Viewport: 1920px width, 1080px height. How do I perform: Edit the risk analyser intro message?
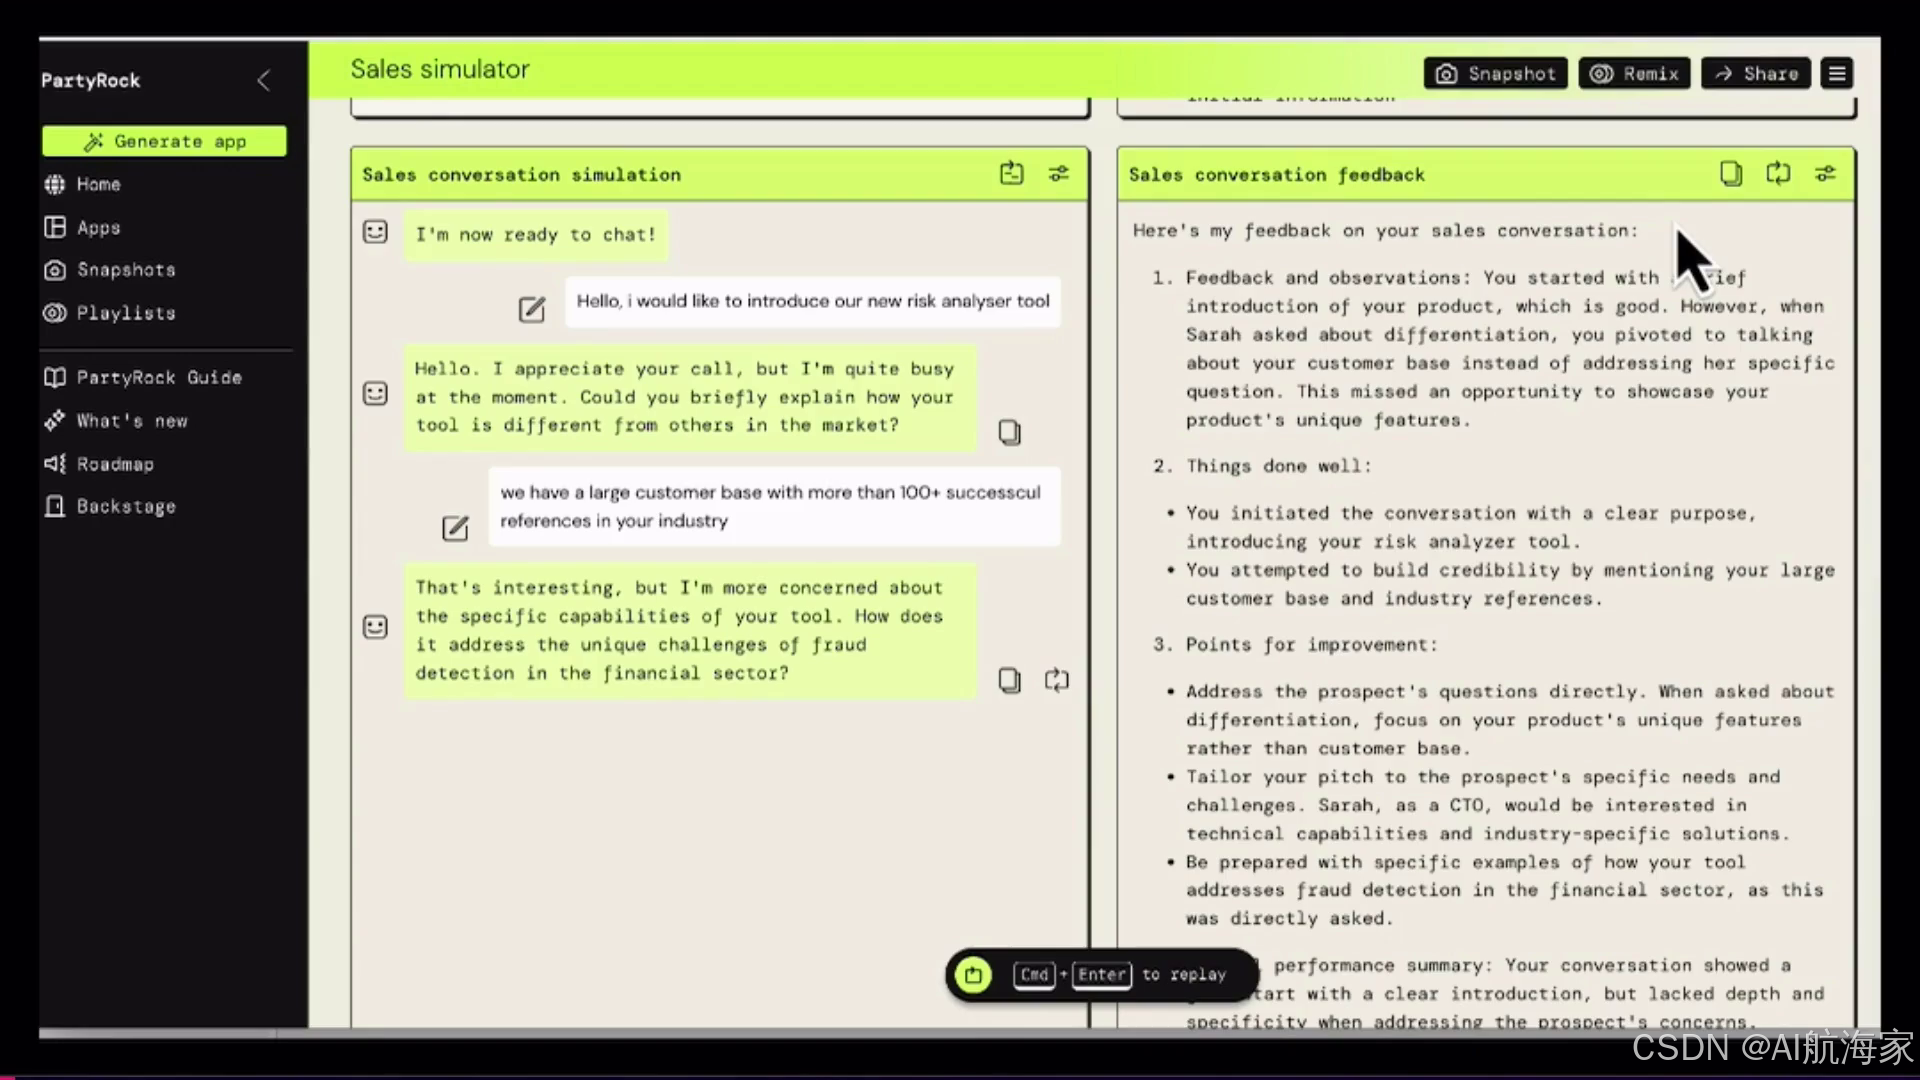pyautogui.click(x=532, y=309)
